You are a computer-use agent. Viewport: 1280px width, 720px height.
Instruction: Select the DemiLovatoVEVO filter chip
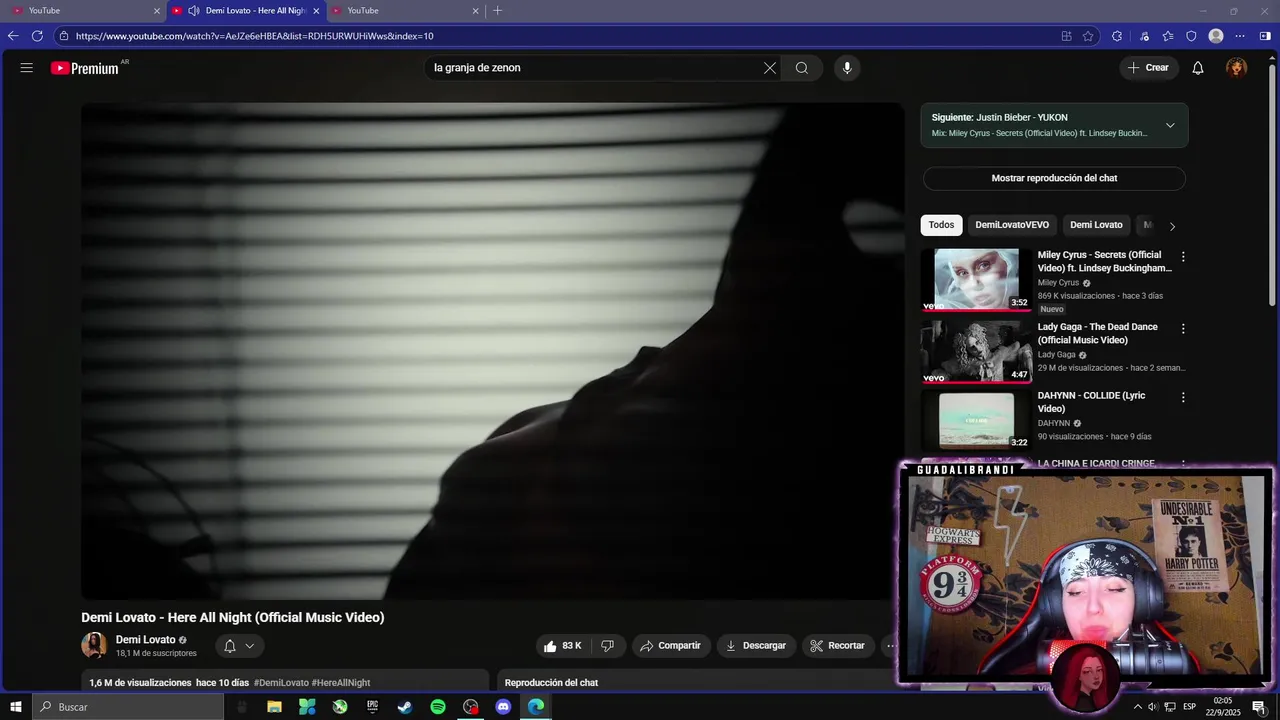point(1012,225)
